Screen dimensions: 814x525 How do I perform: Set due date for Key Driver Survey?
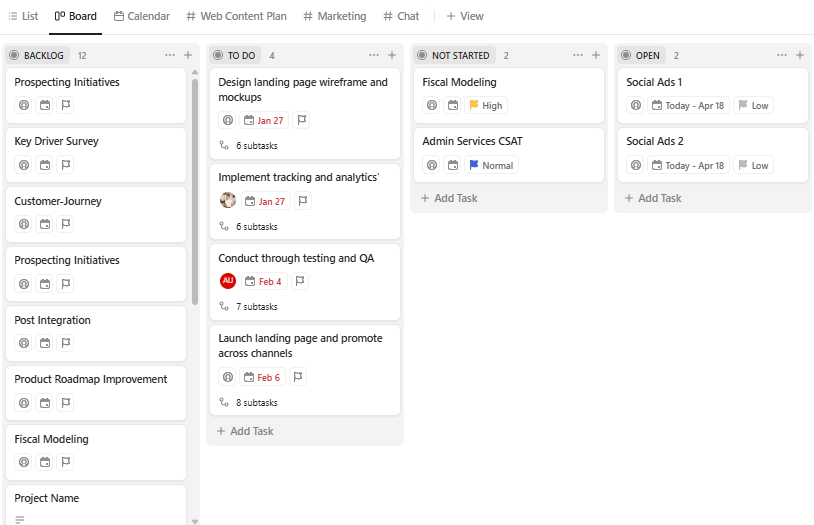[x=45, y=165]
